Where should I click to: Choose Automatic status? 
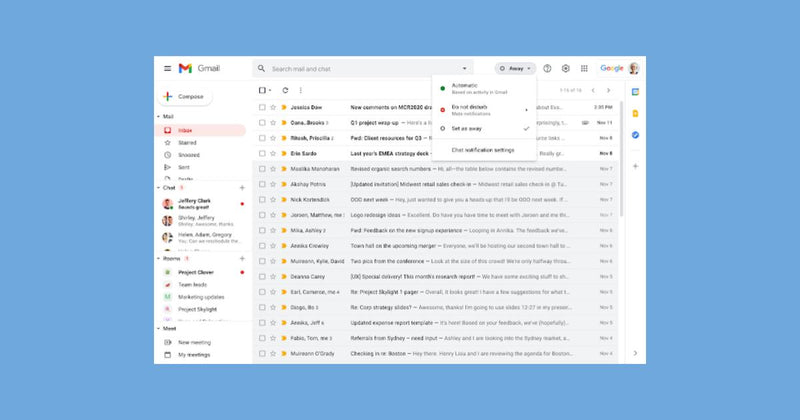coord(484,88)
